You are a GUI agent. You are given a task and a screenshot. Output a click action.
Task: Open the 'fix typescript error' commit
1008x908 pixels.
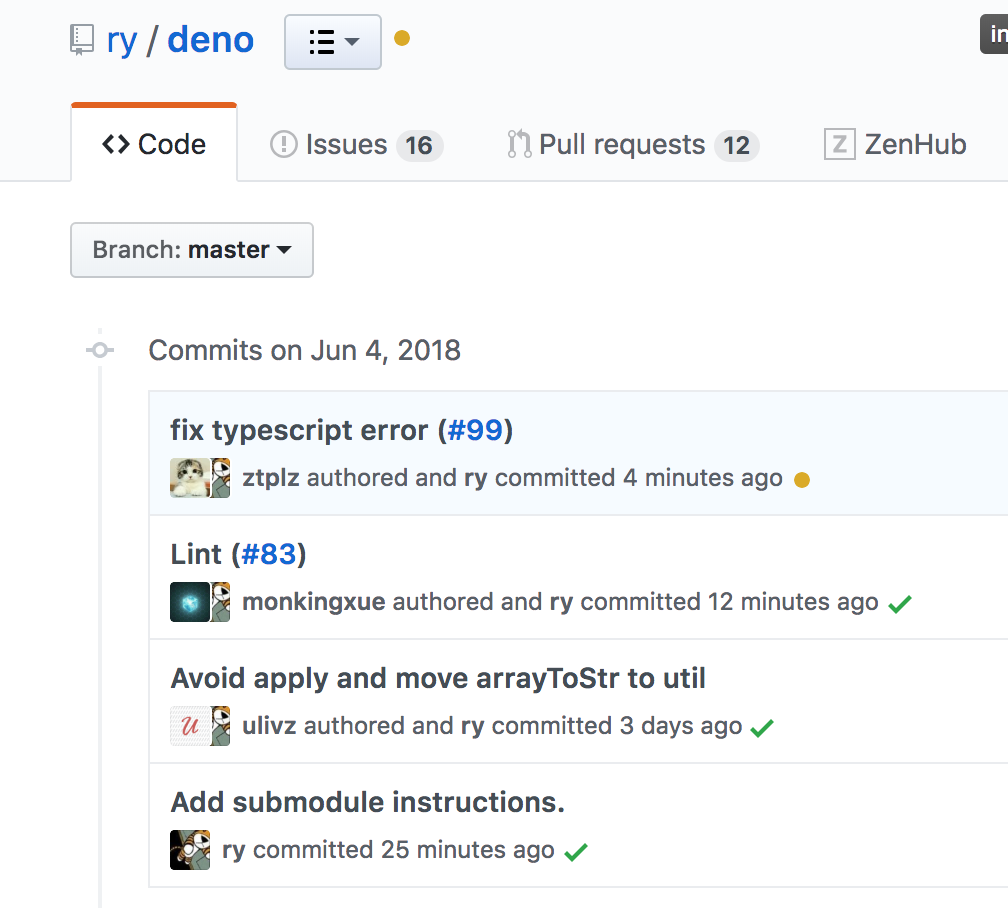point(299,430)
